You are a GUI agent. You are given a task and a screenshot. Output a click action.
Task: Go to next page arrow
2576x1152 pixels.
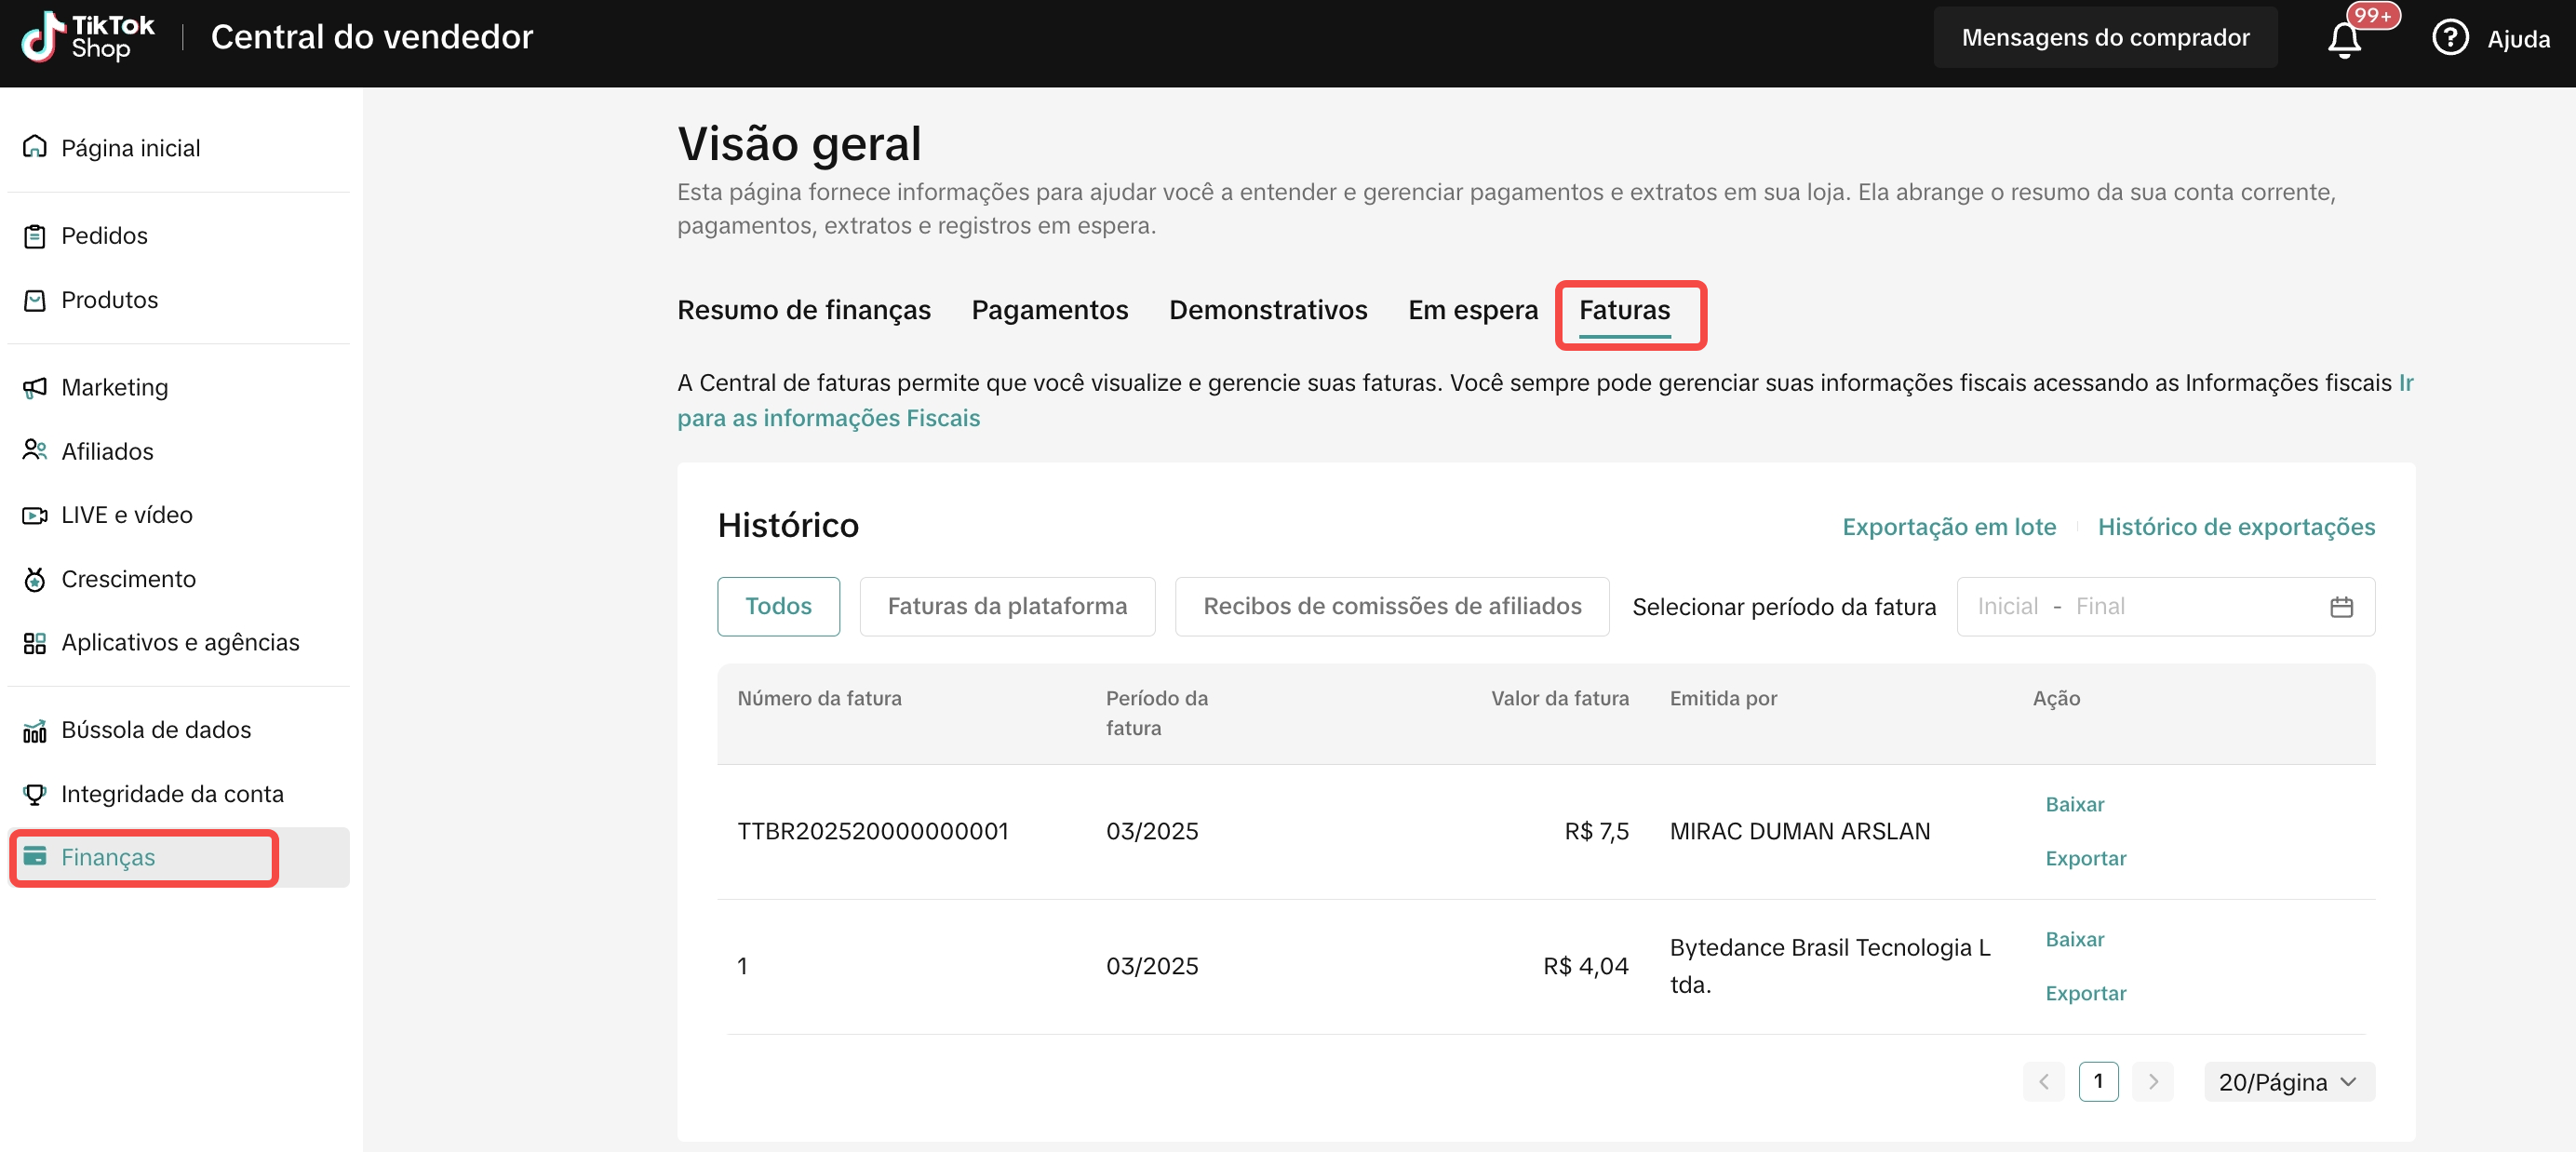[2153, 1082]
